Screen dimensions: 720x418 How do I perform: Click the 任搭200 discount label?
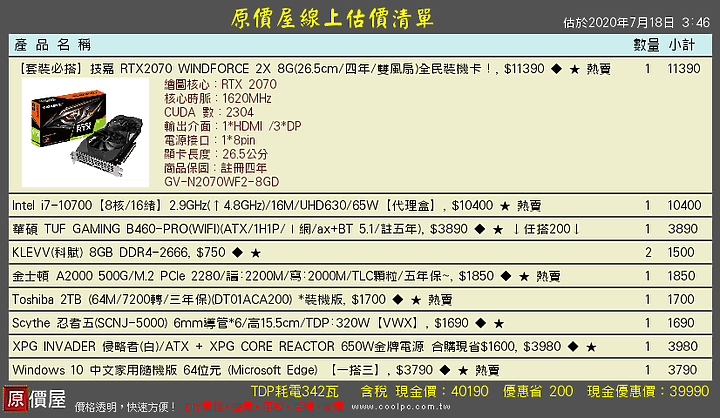tap(546, 229)
